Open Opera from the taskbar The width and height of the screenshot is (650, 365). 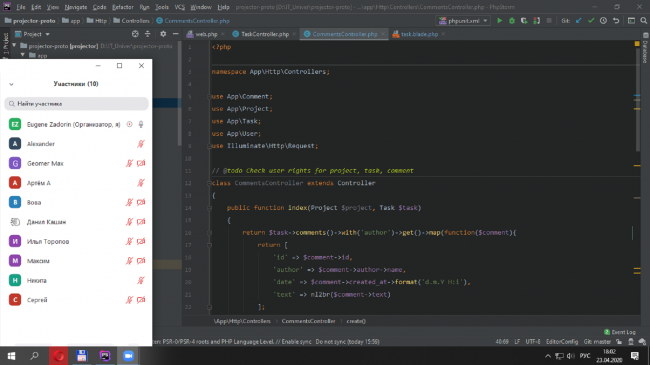[58, 356]
